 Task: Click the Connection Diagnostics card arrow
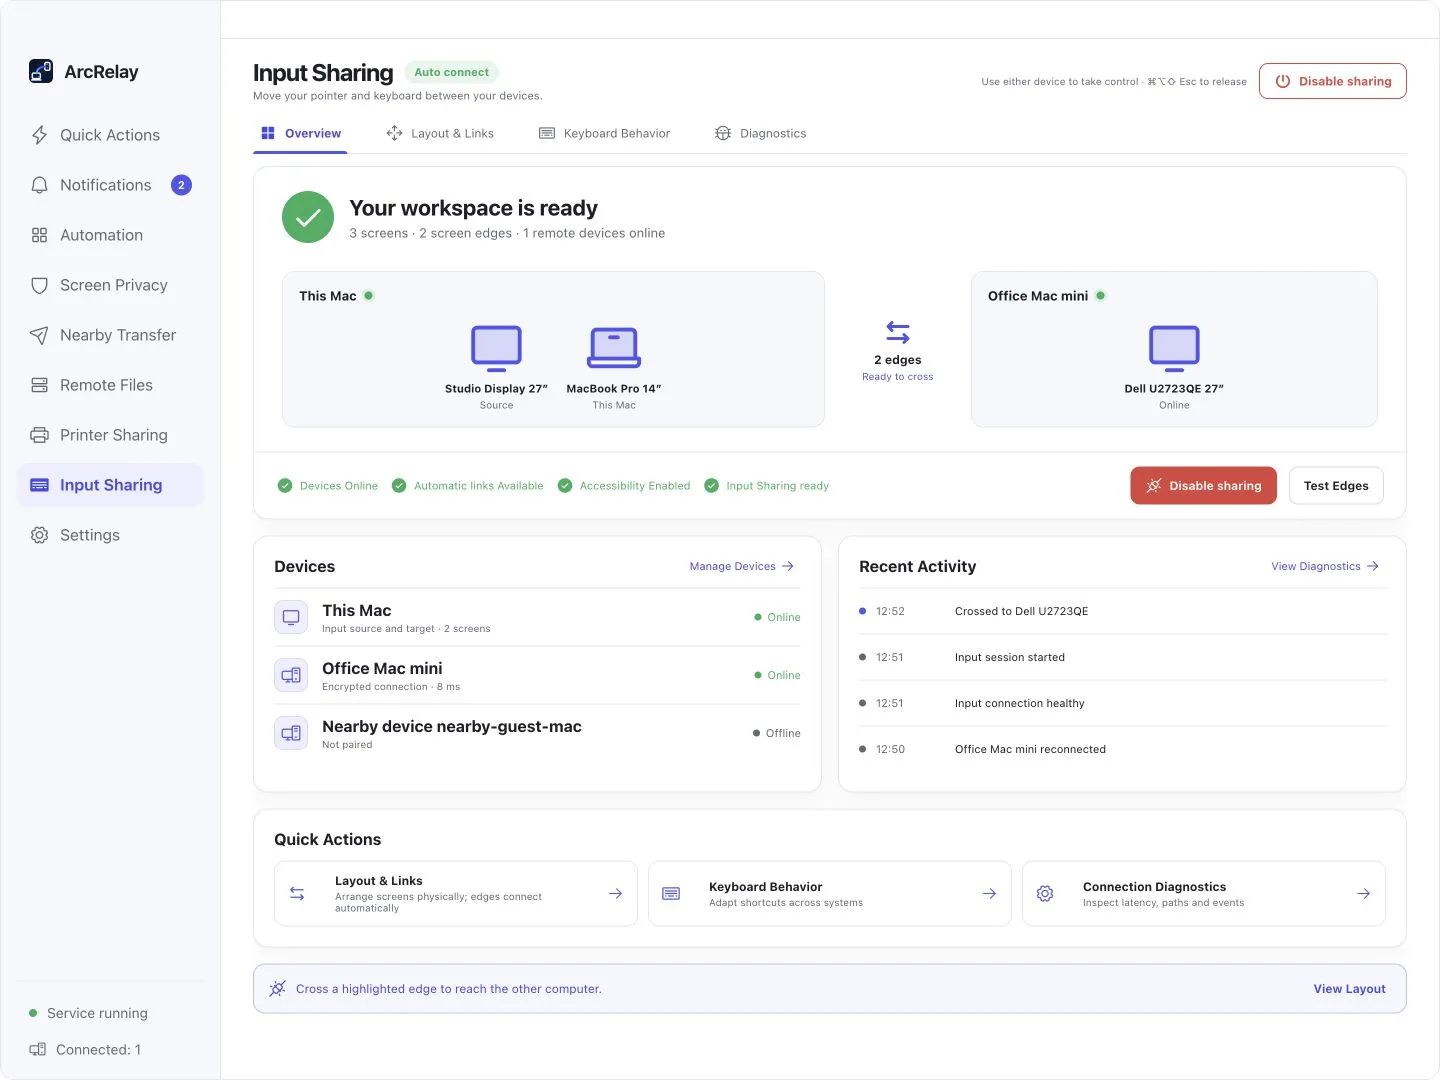click(1363, 893)
